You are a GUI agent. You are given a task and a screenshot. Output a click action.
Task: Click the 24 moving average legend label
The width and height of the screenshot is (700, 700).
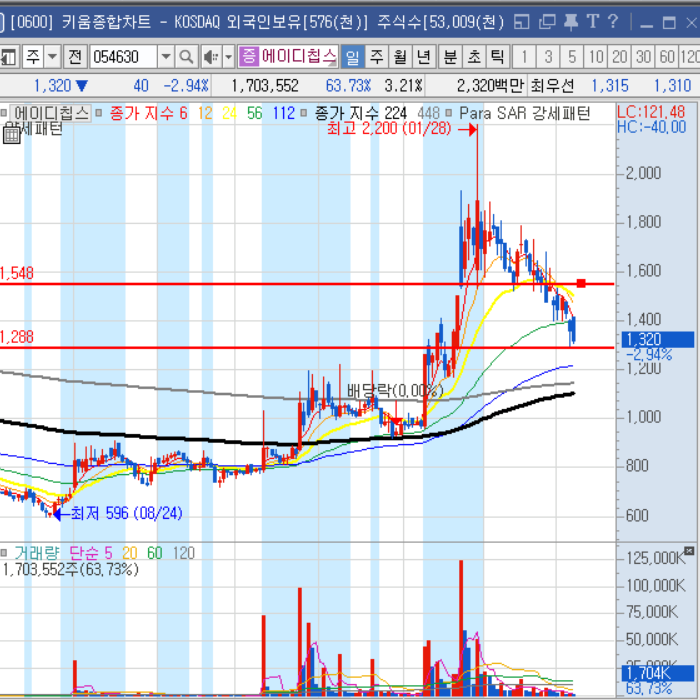click(x=229, y=113)
